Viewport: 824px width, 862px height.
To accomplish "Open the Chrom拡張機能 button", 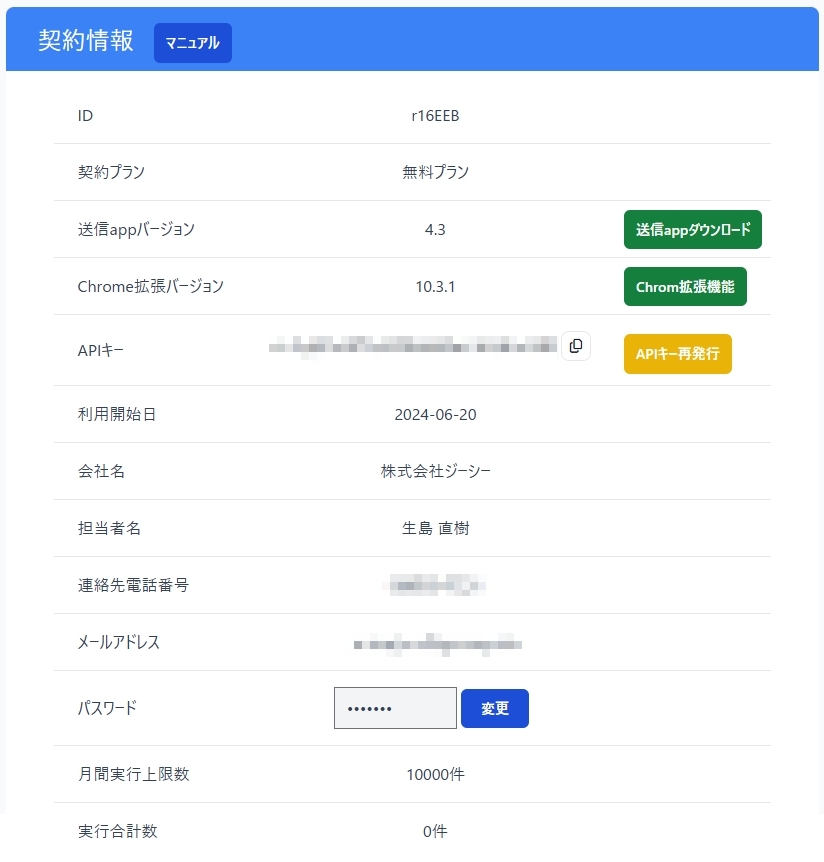I will tap(684, 286).
